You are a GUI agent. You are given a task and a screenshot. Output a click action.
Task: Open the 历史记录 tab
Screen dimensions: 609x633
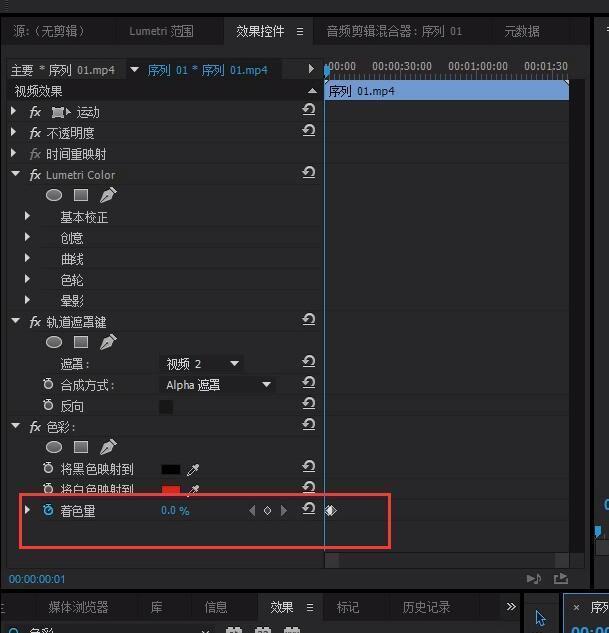[426, 607]
